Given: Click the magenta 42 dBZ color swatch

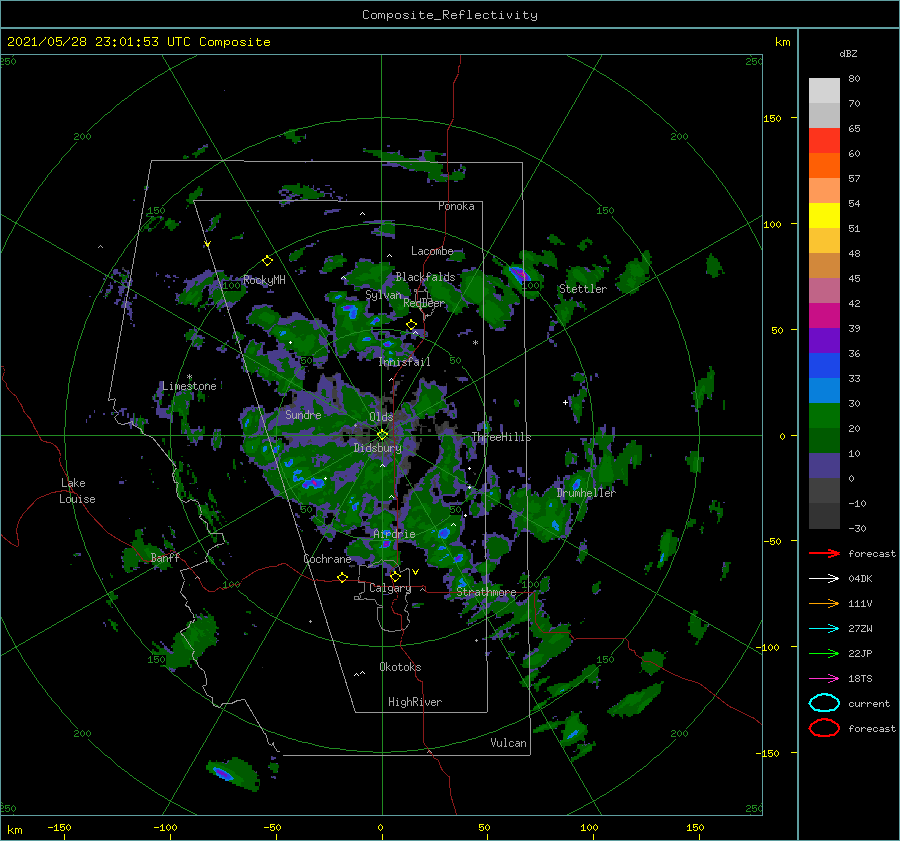Looking at the screenshot, I should click(x=824, y=315).
